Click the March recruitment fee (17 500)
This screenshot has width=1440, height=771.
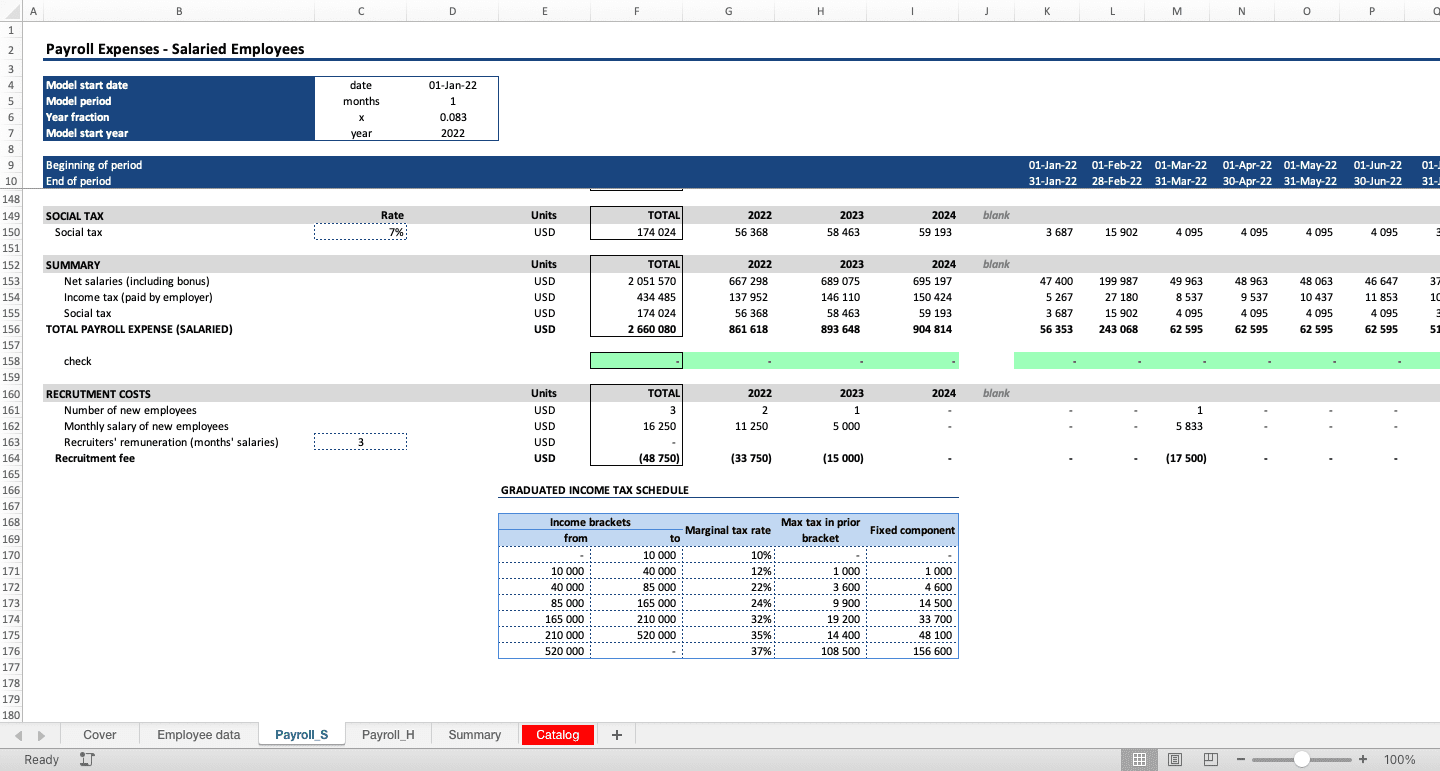1176,458
